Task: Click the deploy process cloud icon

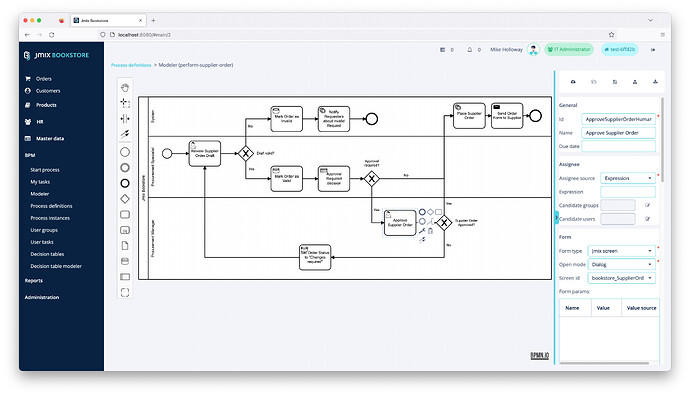Action: 573,82
